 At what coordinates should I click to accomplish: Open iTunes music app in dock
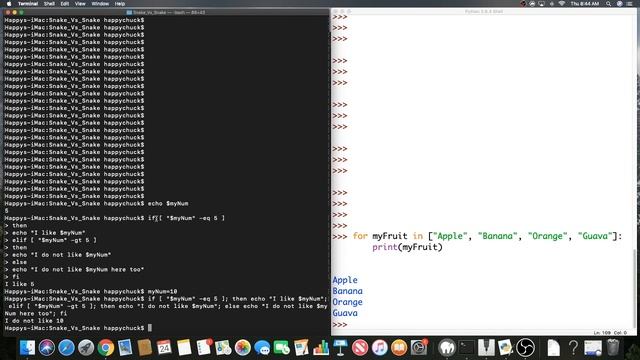click(380, 348)
